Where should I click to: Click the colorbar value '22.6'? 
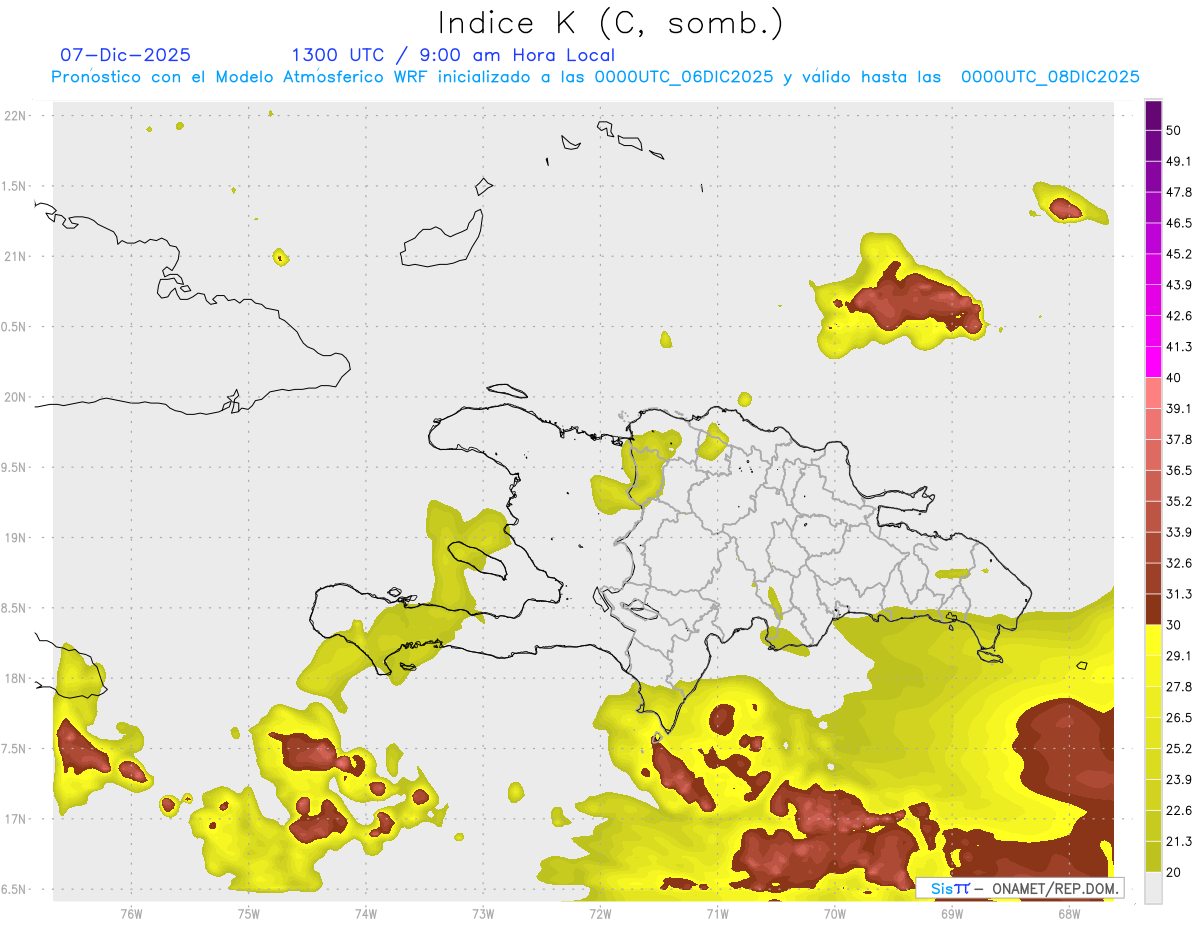[x=1179, y=811]
